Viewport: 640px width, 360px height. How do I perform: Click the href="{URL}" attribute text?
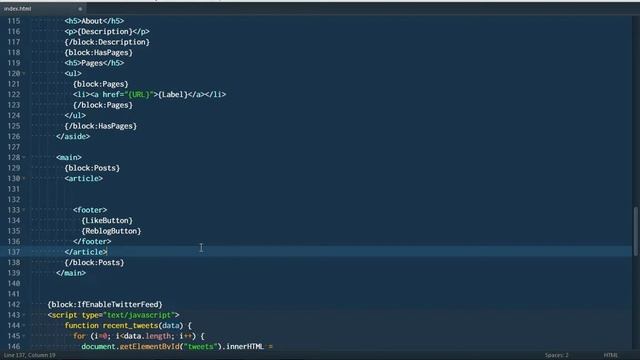pos(128,95)
